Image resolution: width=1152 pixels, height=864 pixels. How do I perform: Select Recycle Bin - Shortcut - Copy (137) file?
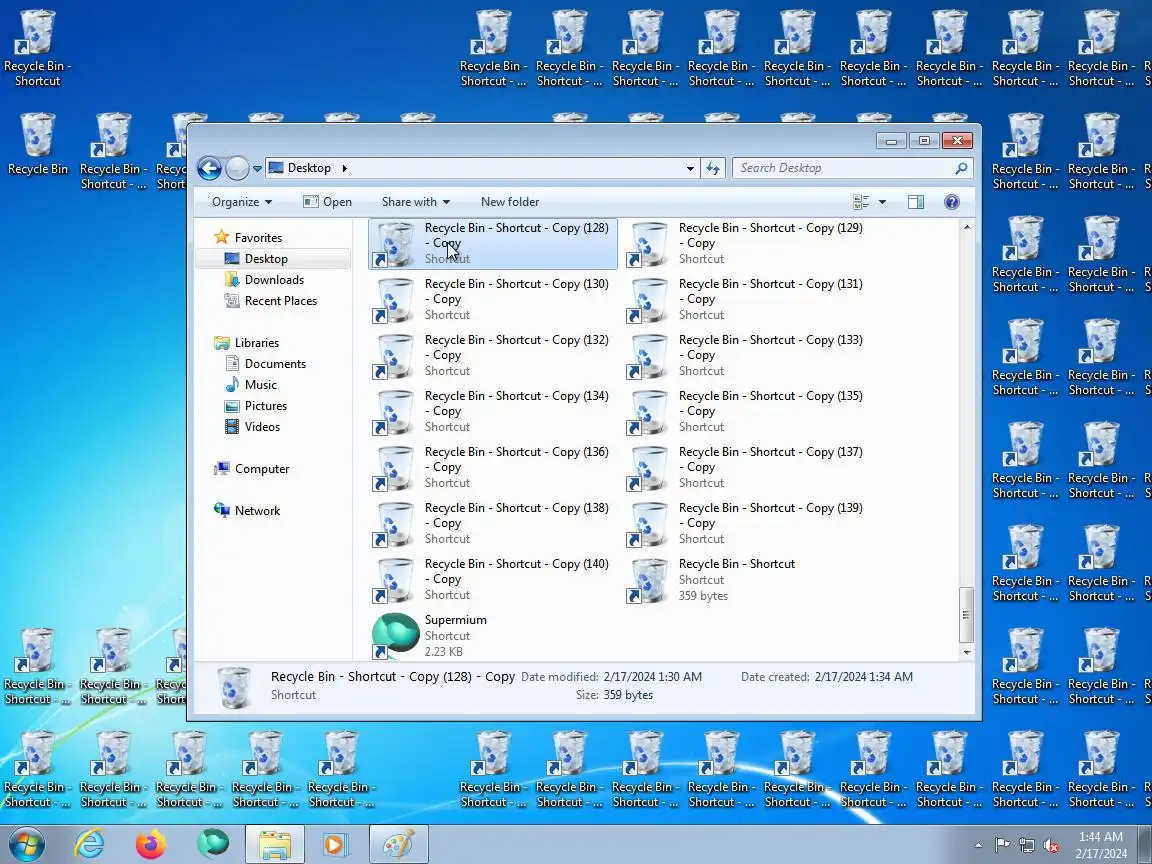tap(747, 467)
